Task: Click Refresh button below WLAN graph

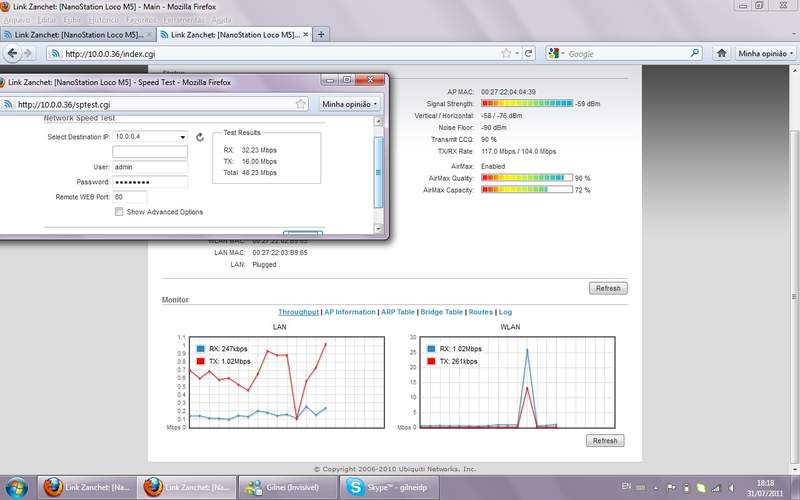Action: pyautogui.click(x=605, y=440)
